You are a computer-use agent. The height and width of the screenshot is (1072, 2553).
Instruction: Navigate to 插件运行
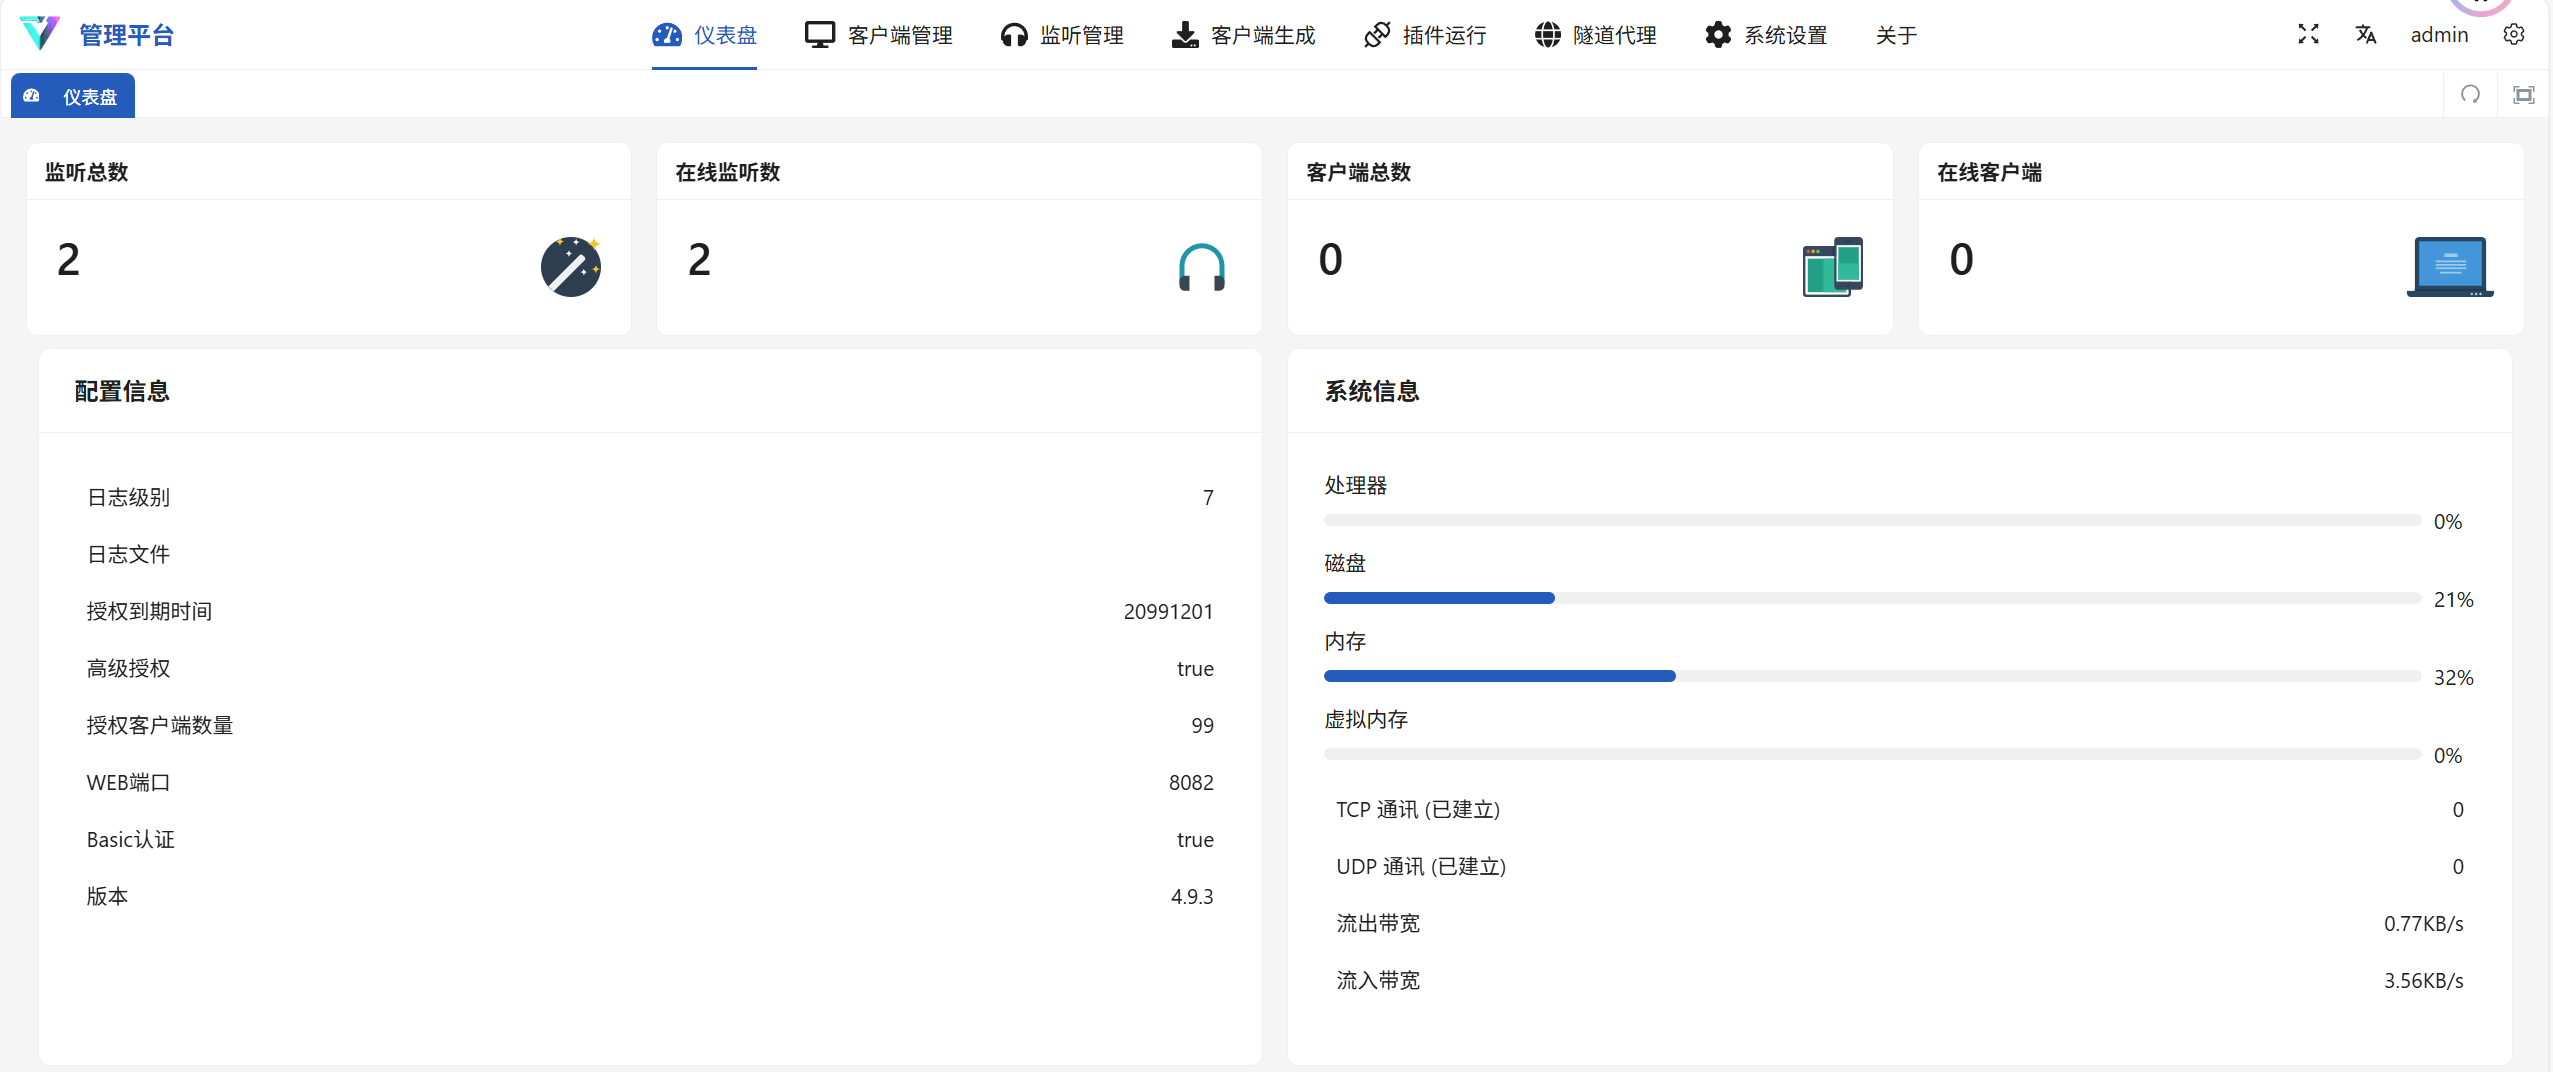[x=1425, y=35]
